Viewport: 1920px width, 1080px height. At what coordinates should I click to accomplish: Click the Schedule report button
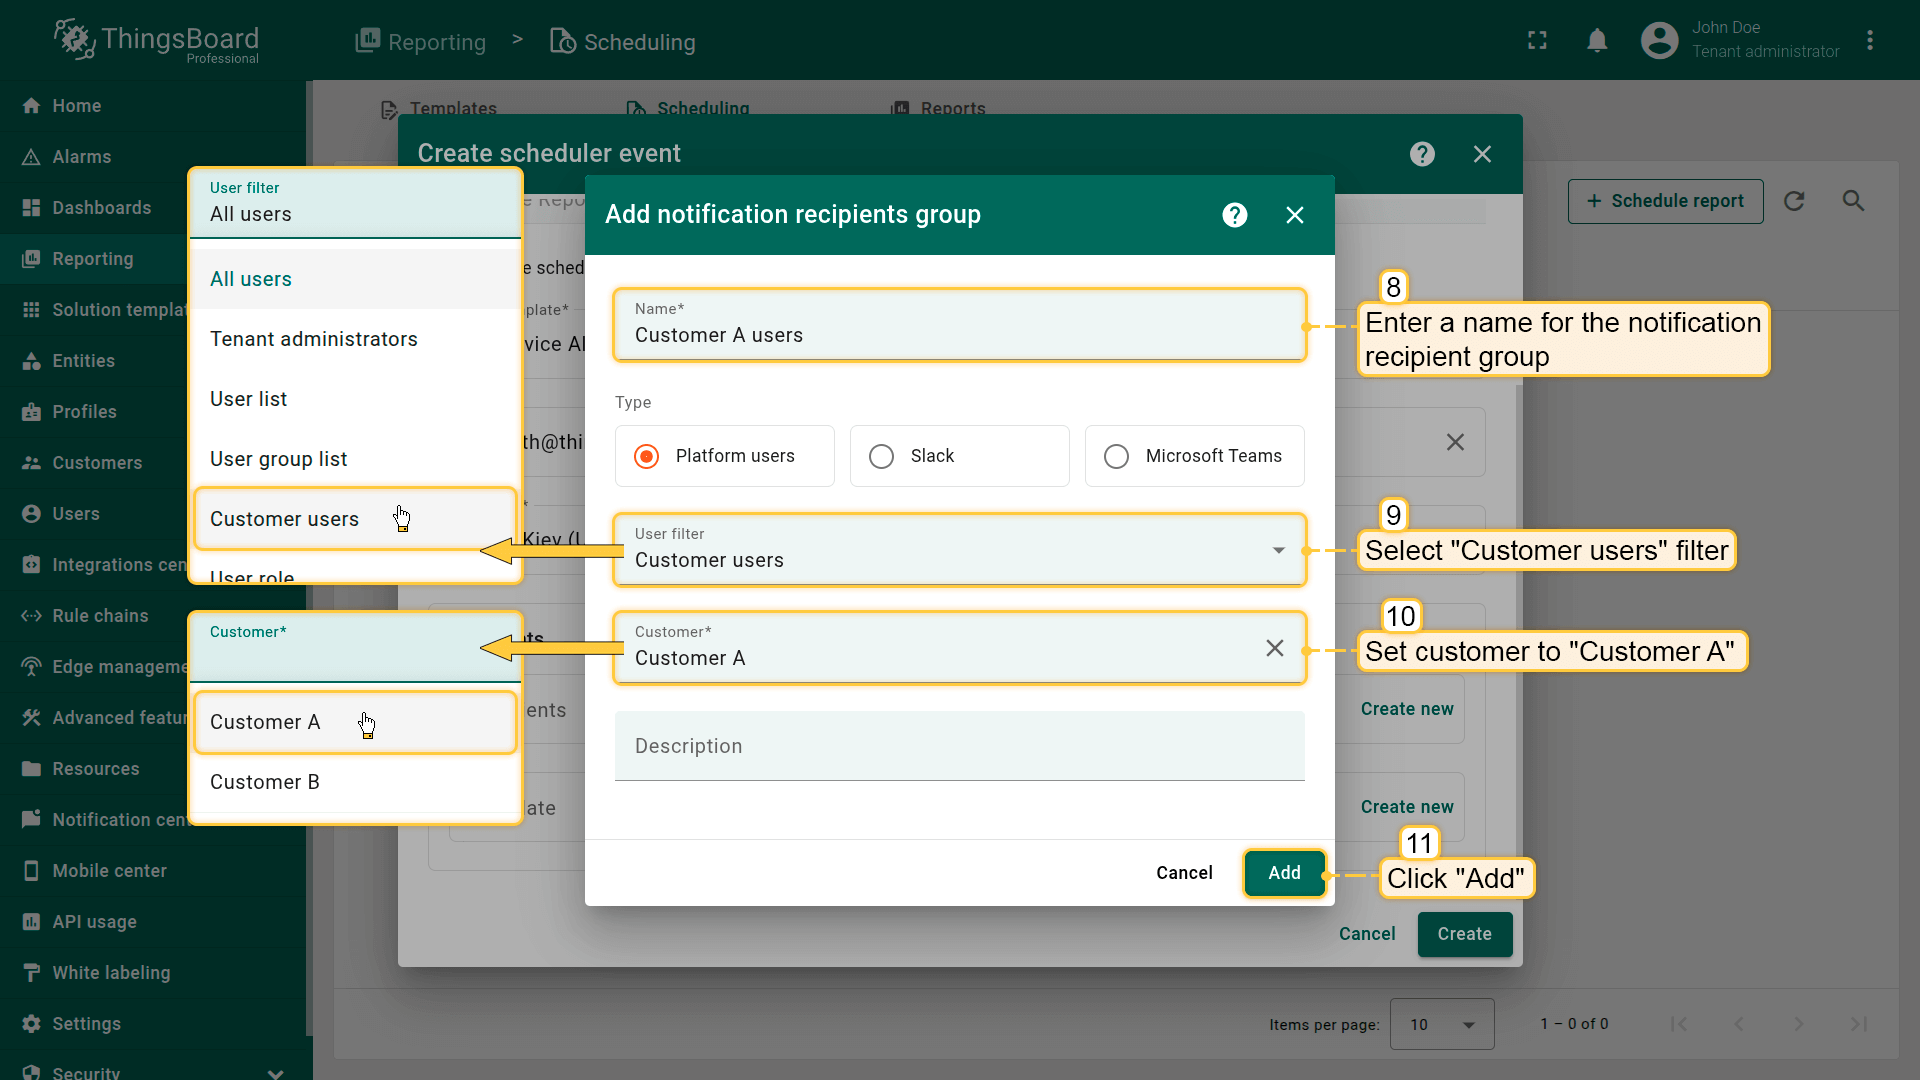(1665, 201)
